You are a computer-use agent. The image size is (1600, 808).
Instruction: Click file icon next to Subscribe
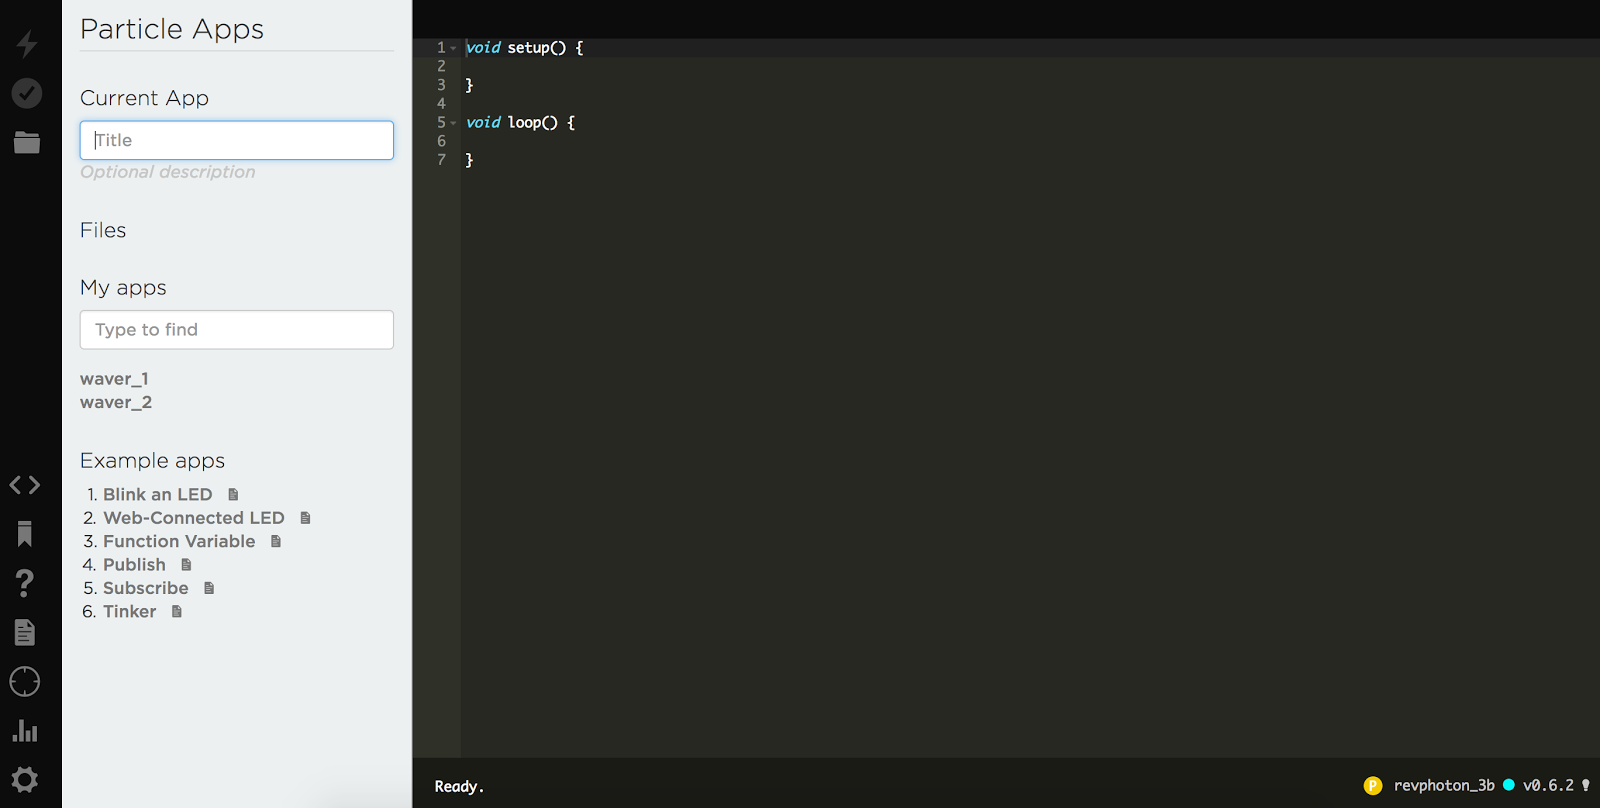pos(209,588)
